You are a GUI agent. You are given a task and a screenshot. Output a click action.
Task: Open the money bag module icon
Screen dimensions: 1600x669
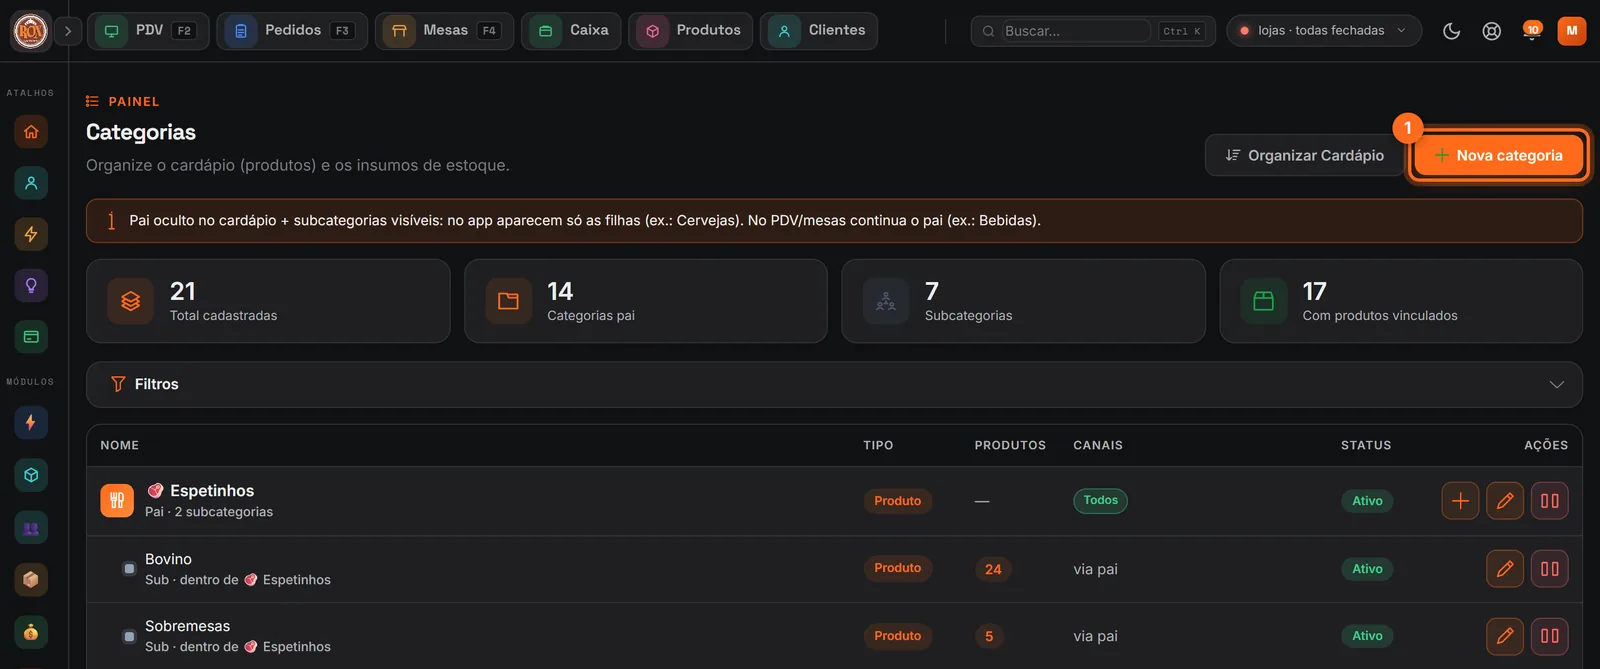pyautogui.click(x=31, y=632)
